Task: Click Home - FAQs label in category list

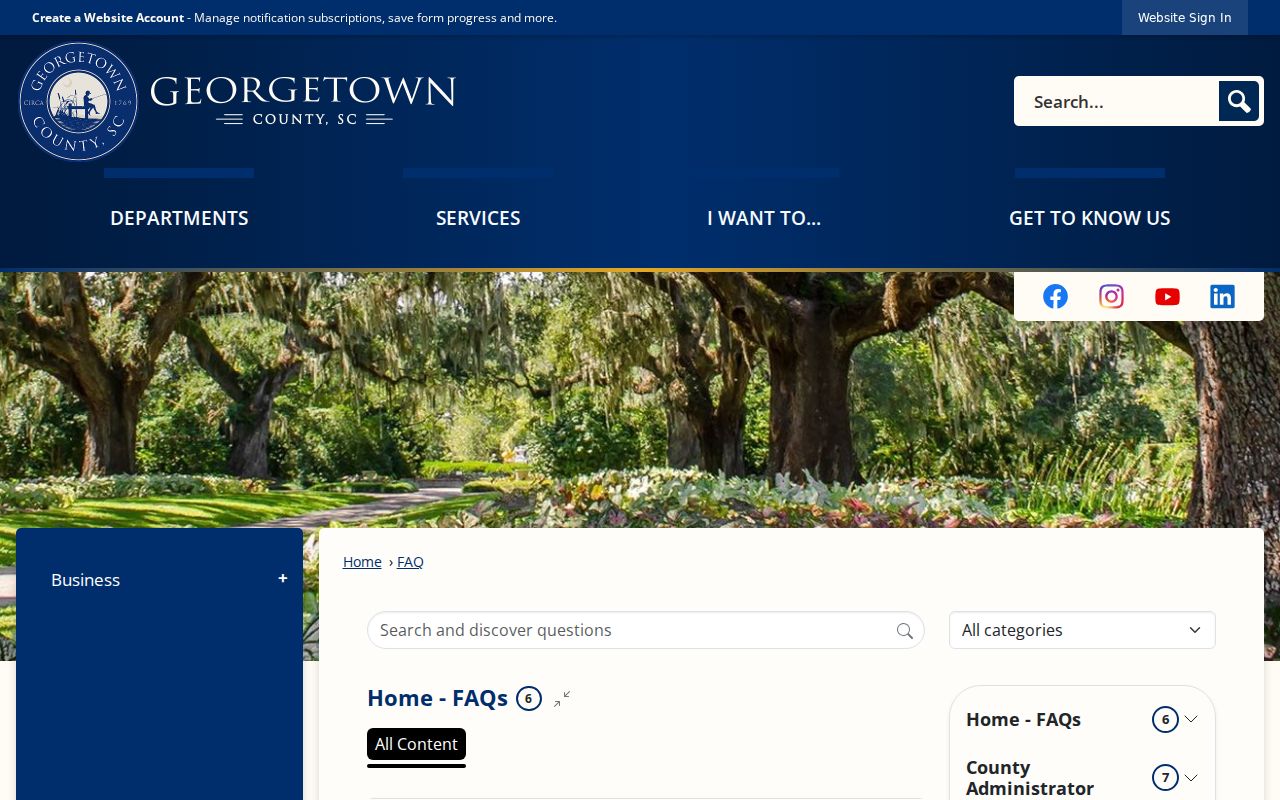Action: pyautogui.click(x=1023, y=719)
